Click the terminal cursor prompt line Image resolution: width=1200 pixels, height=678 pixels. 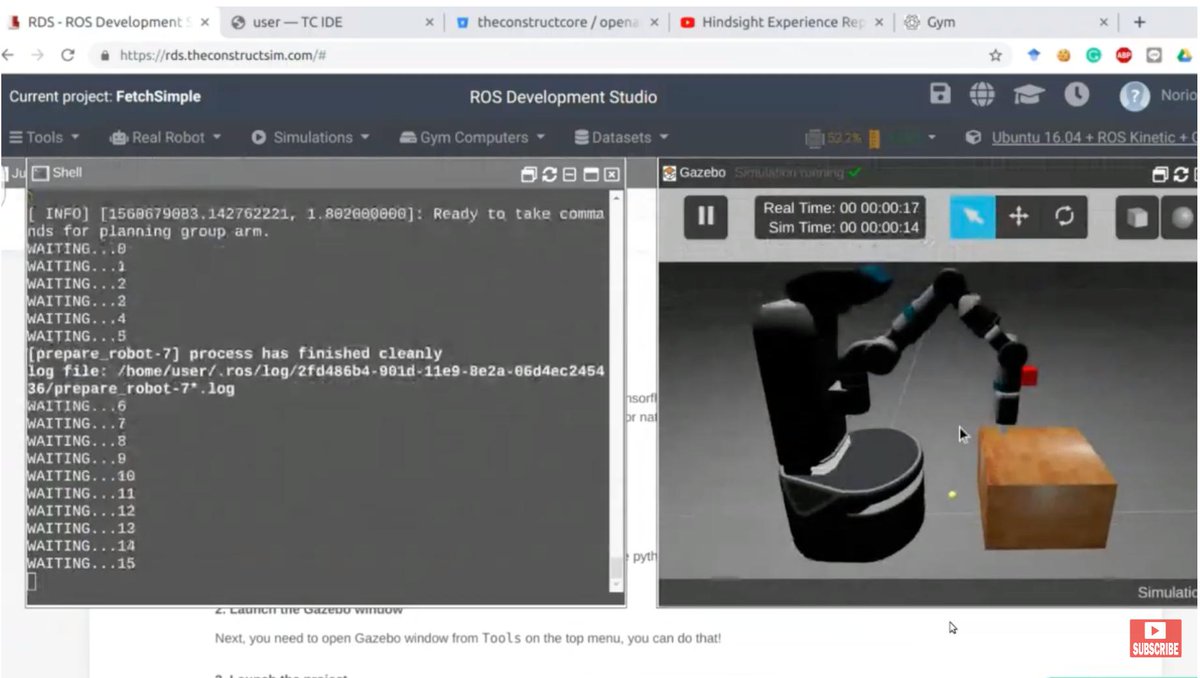coord(32,581)
